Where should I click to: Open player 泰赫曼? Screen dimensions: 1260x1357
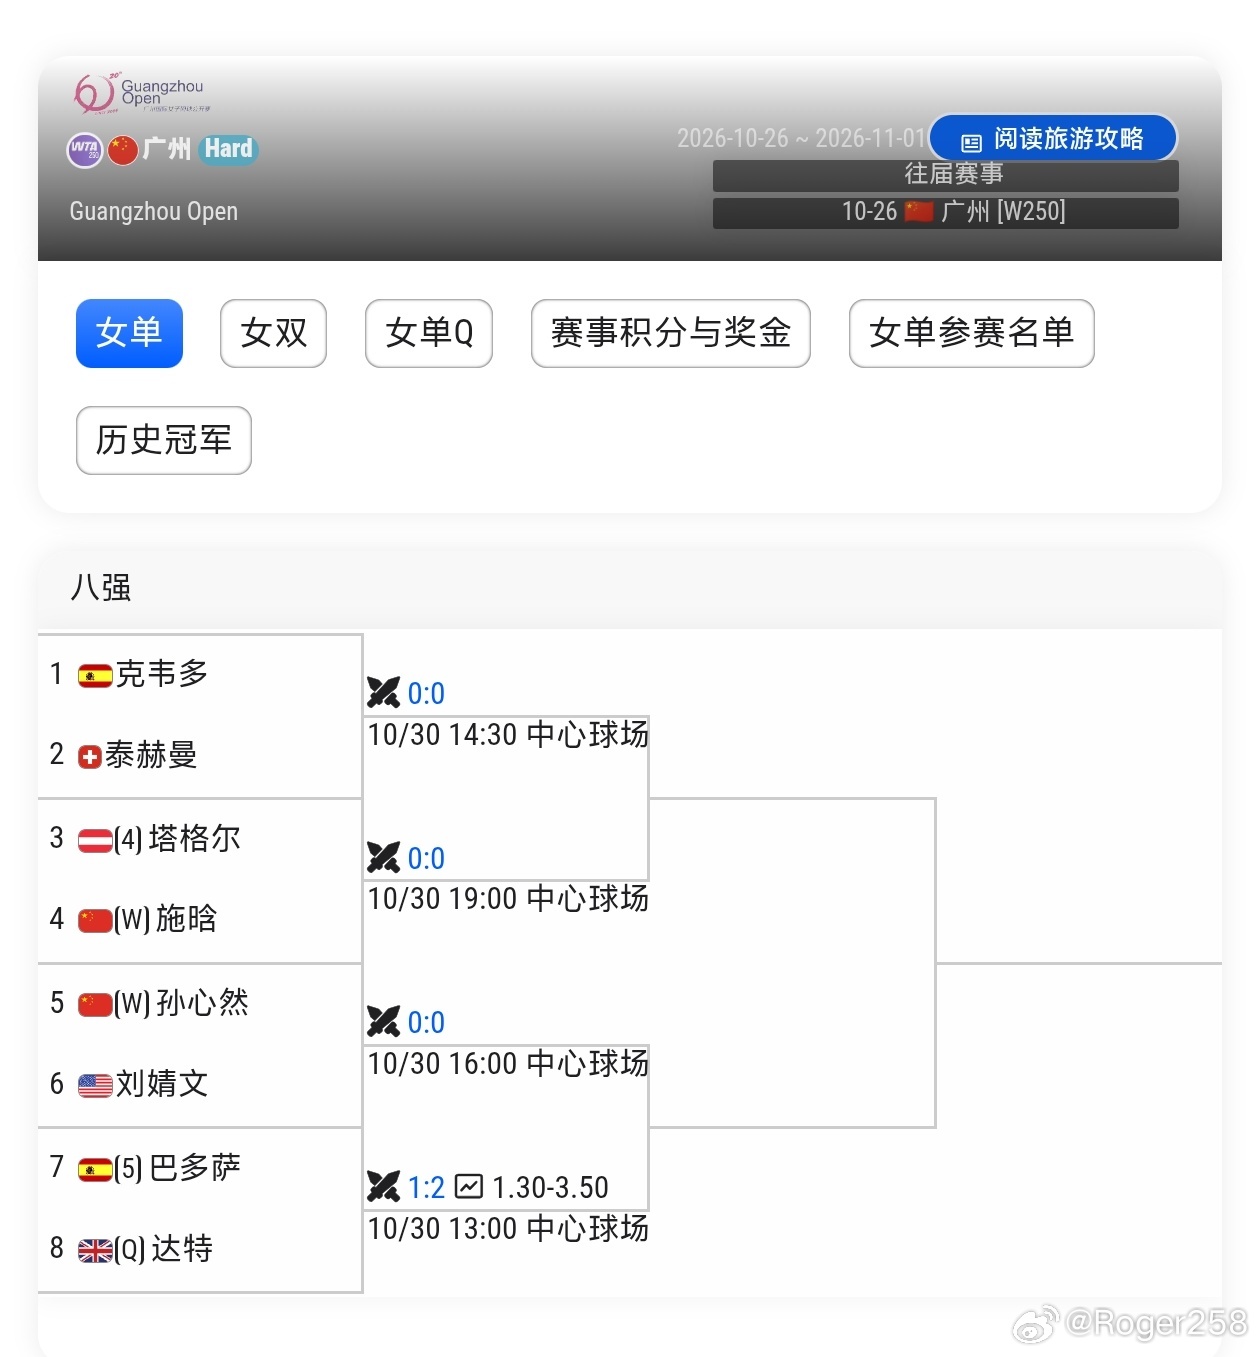151,756
